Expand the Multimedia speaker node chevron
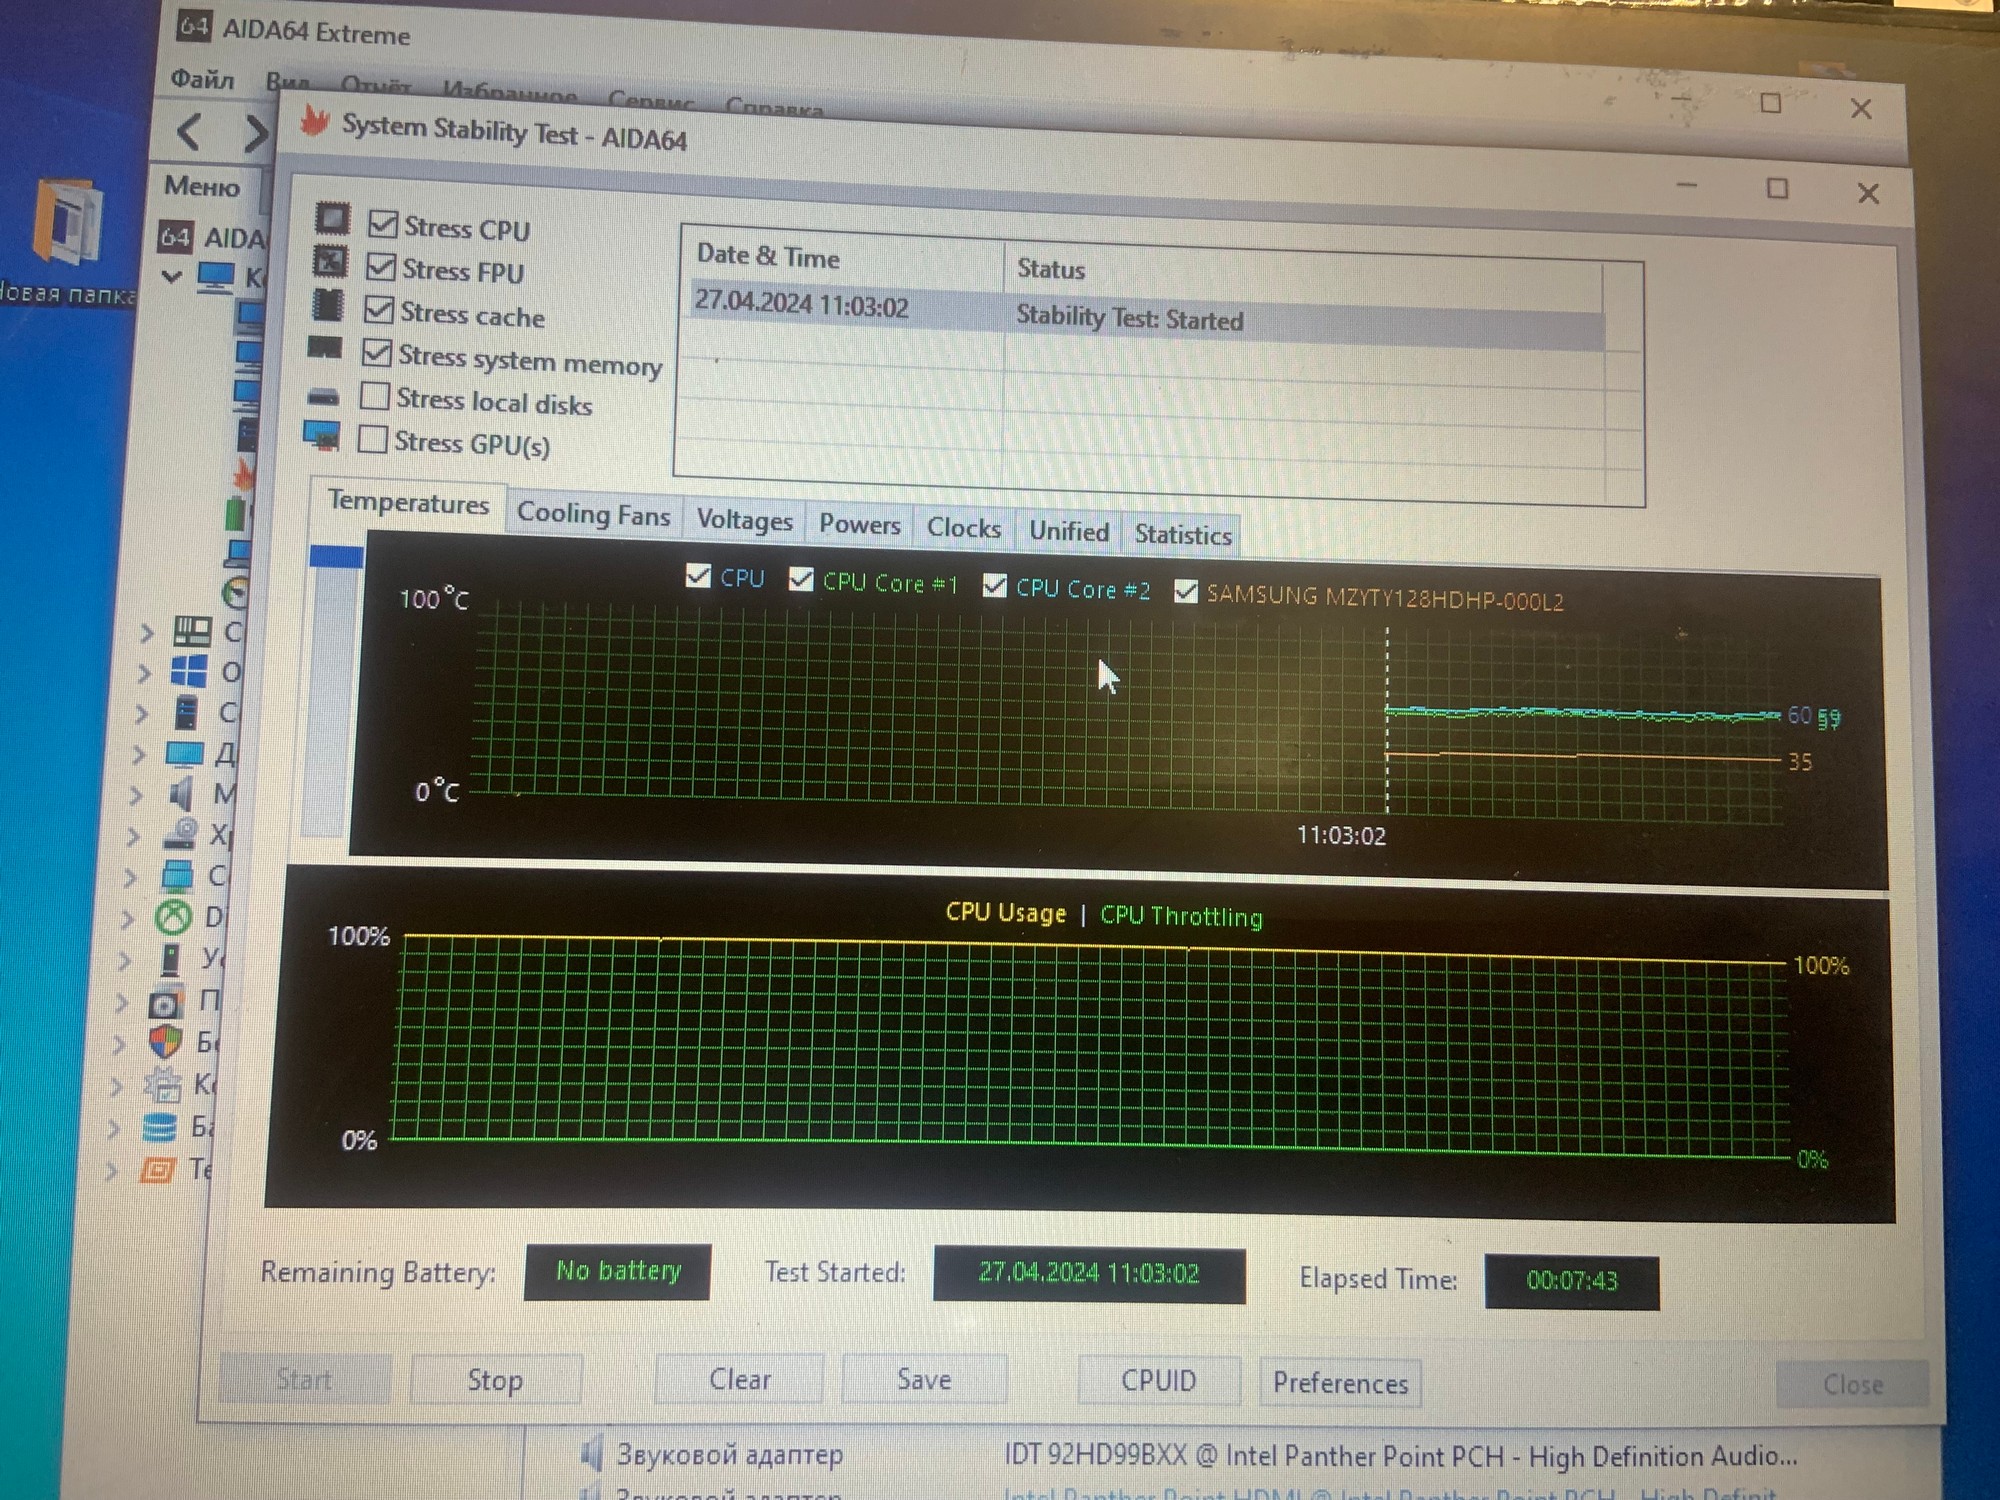This screenshot has width=2000, height=1500. tap(136, 795)
